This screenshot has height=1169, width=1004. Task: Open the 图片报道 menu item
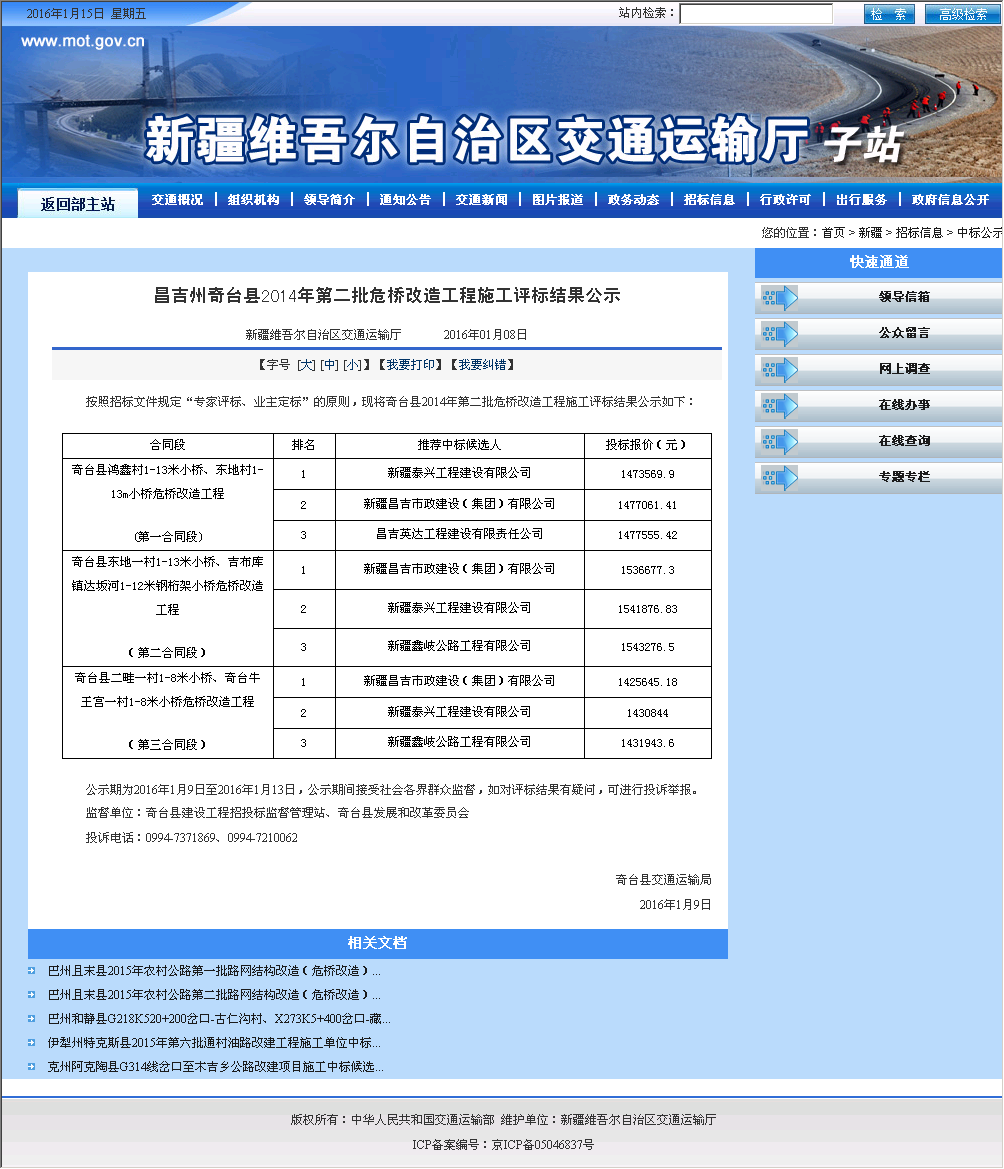tap(558, 200)
